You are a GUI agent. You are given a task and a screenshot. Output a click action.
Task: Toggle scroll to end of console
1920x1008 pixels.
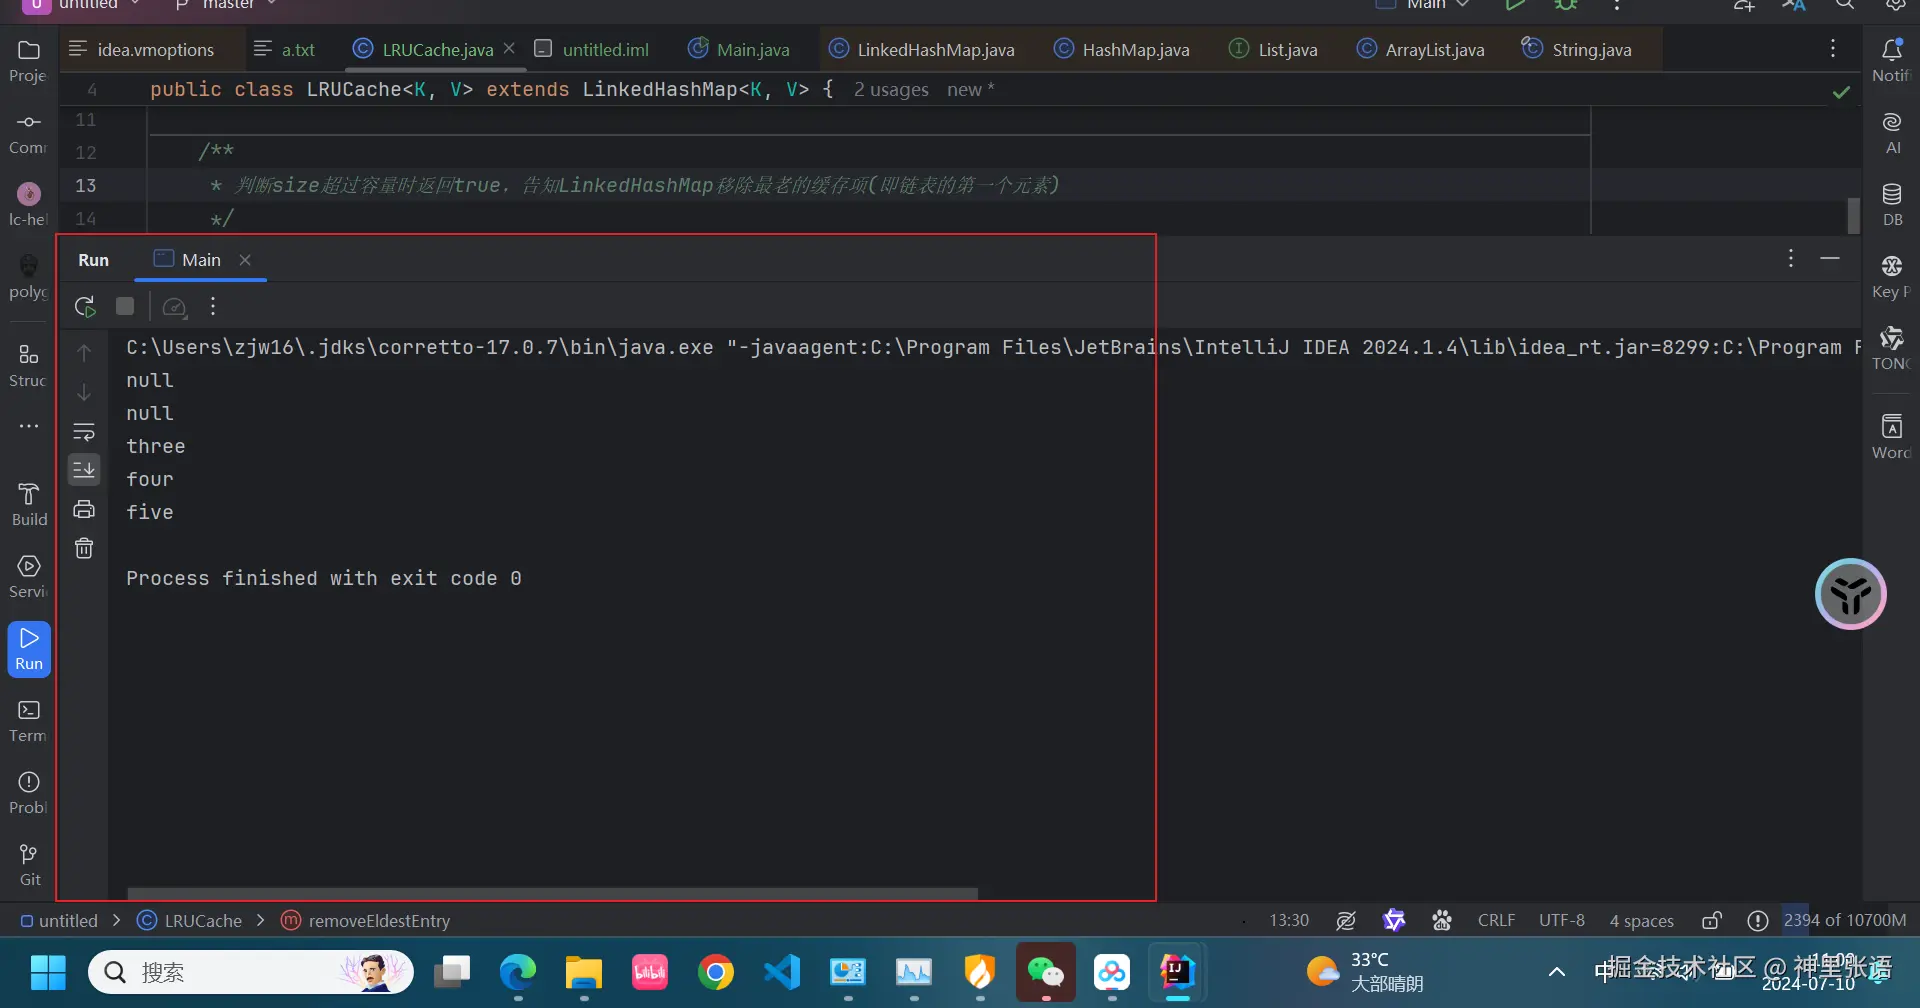[84, 470]
